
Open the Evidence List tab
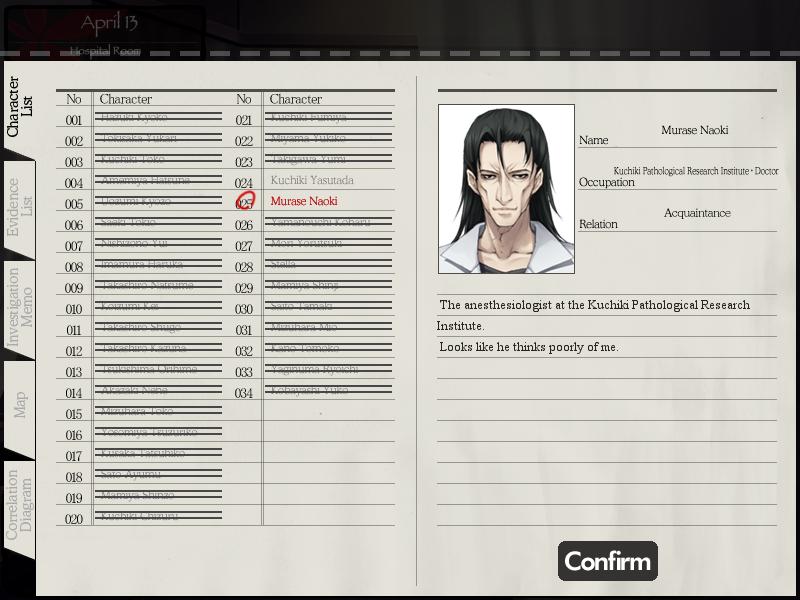pos(19,207)
